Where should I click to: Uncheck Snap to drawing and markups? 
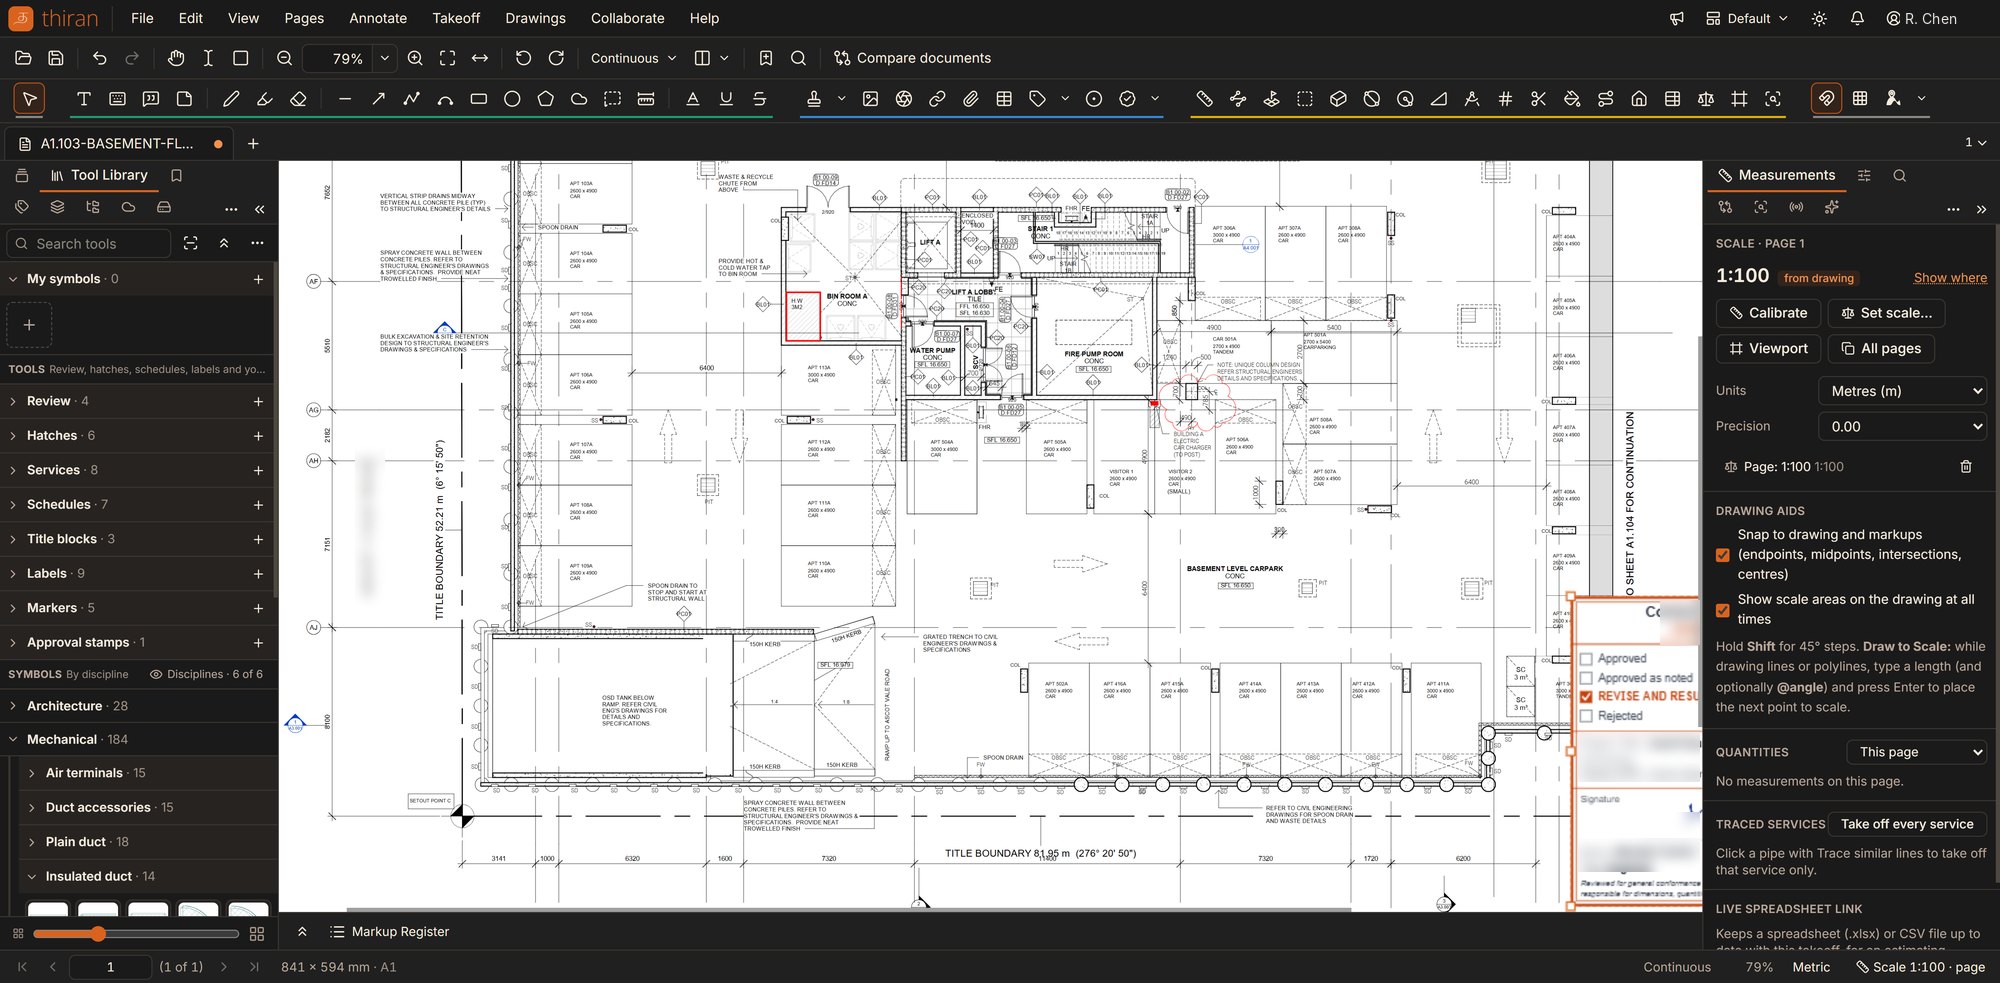(x=1723, y=555)
